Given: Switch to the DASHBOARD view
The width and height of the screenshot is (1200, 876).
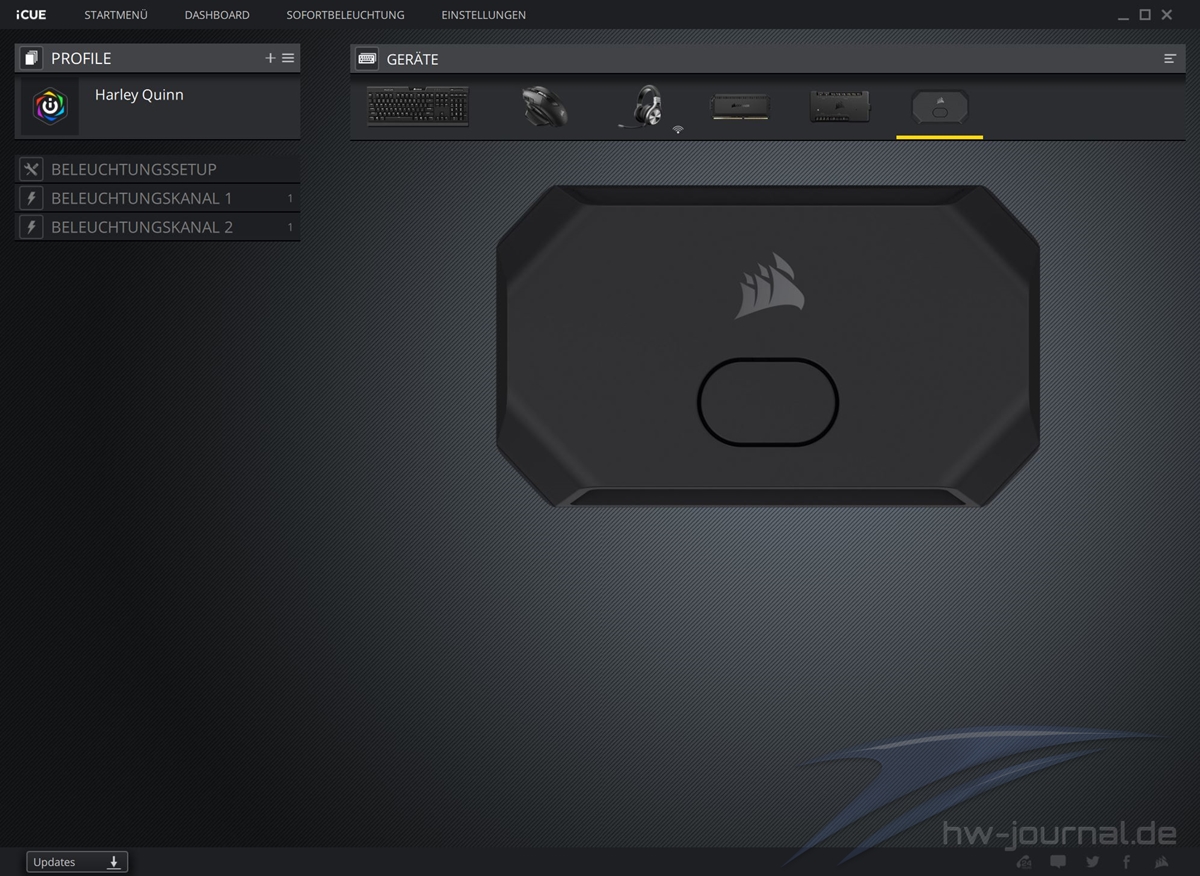Looking at the screenshot, I should pyautogui.click(x=217, y=15).
